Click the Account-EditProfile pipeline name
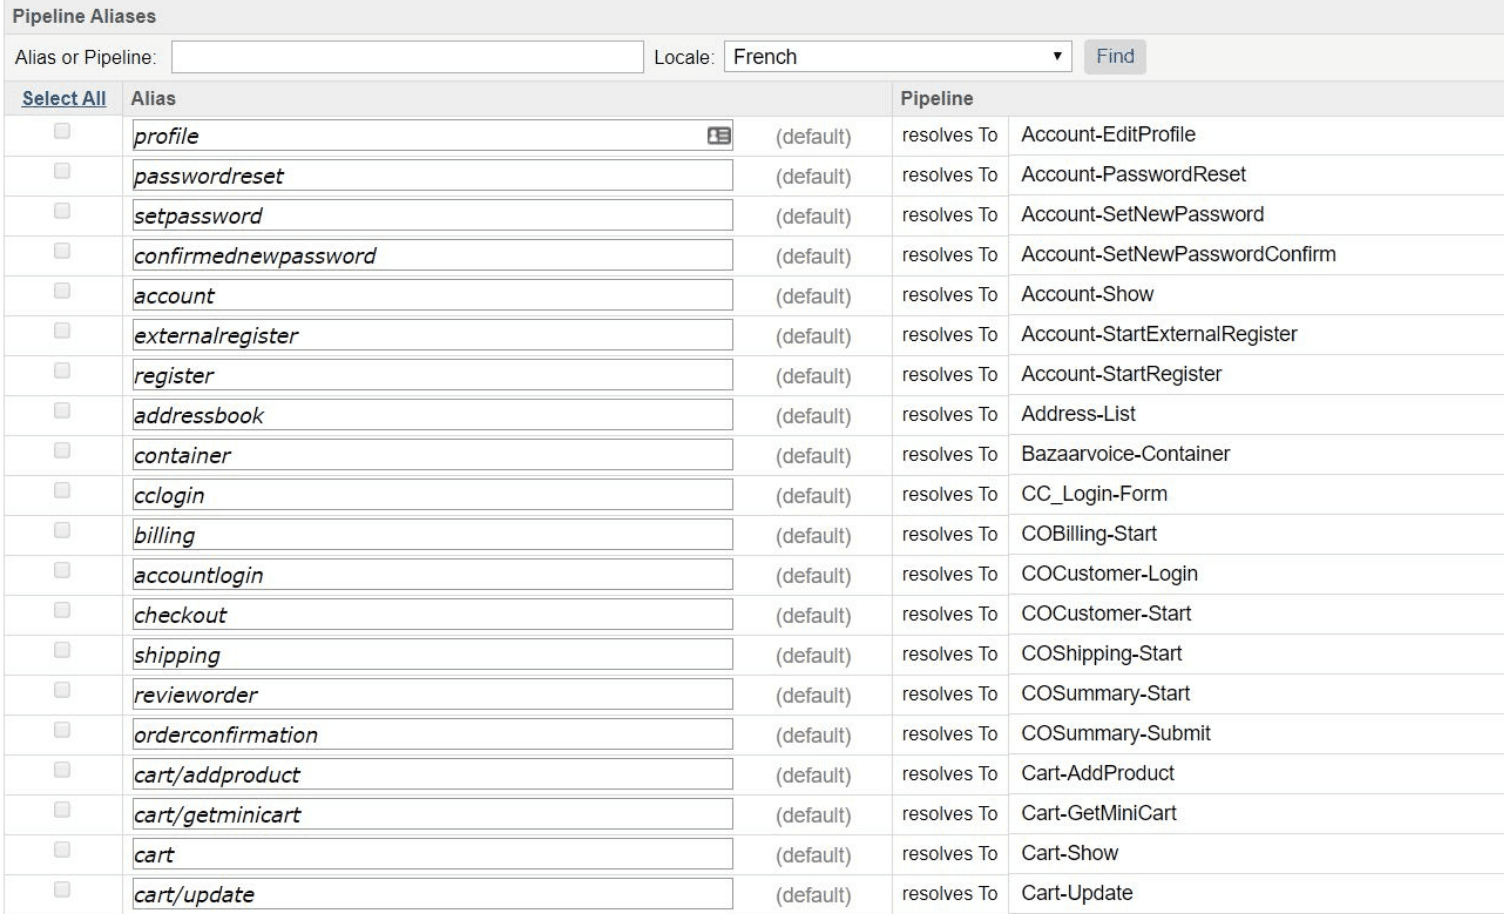This screenshot has width=1504, height=914. click(1108, 135)
